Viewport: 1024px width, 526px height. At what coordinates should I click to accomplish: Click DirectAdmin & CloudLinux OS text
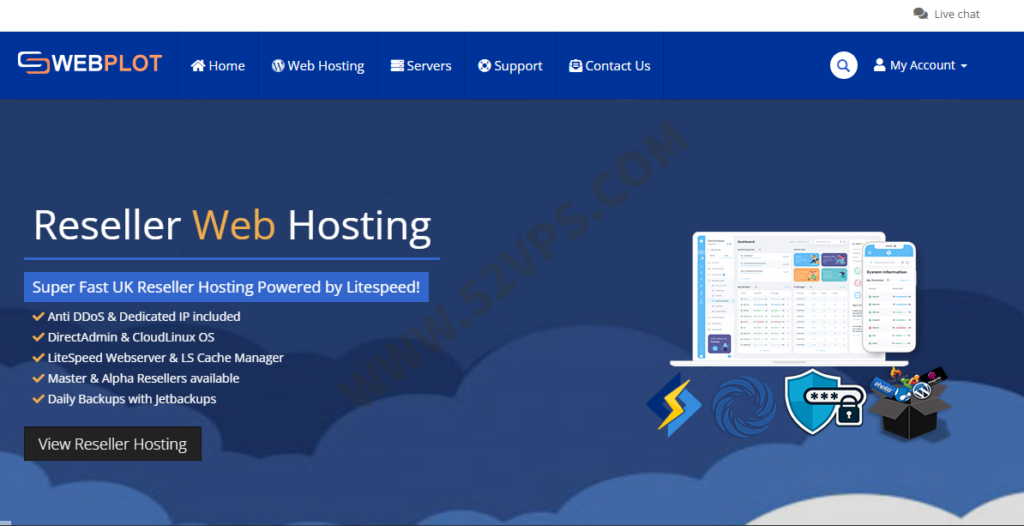131,337
